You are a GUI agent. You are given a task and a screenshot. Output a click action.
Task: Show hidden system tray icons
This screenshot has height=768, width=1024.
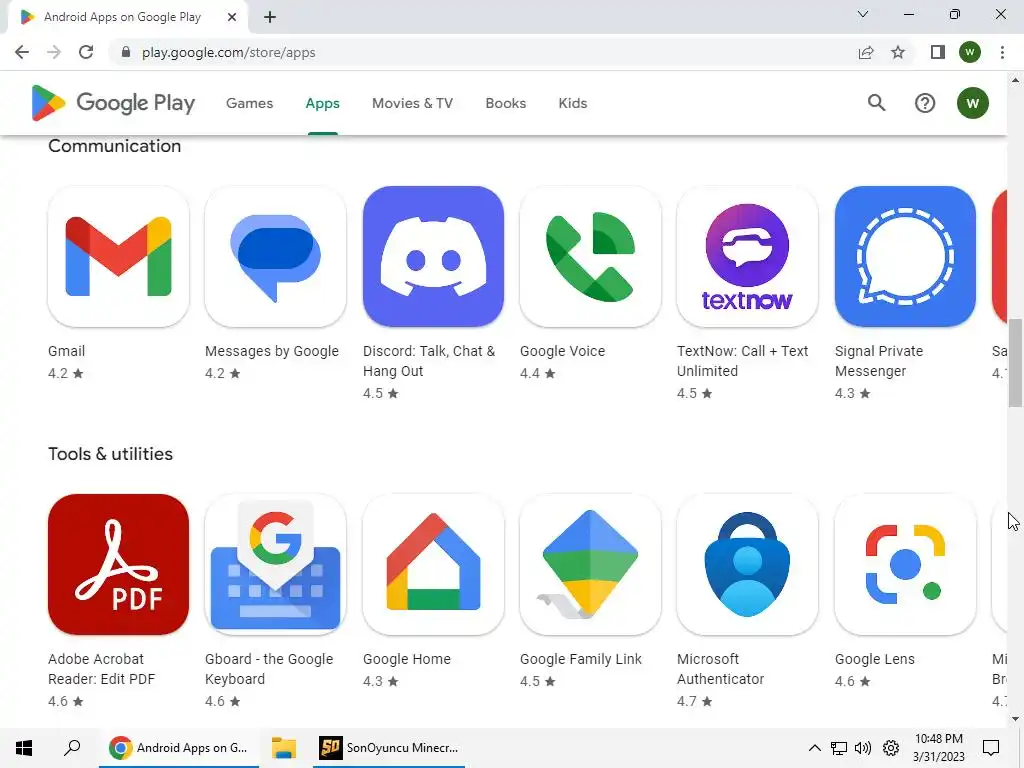814,748
